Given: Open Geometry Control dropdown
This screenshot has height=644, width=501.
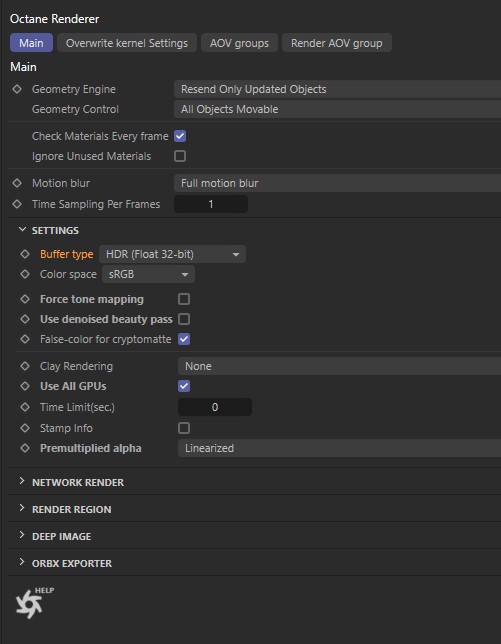Looking at the screenshot, I should (x=338, y=109).
